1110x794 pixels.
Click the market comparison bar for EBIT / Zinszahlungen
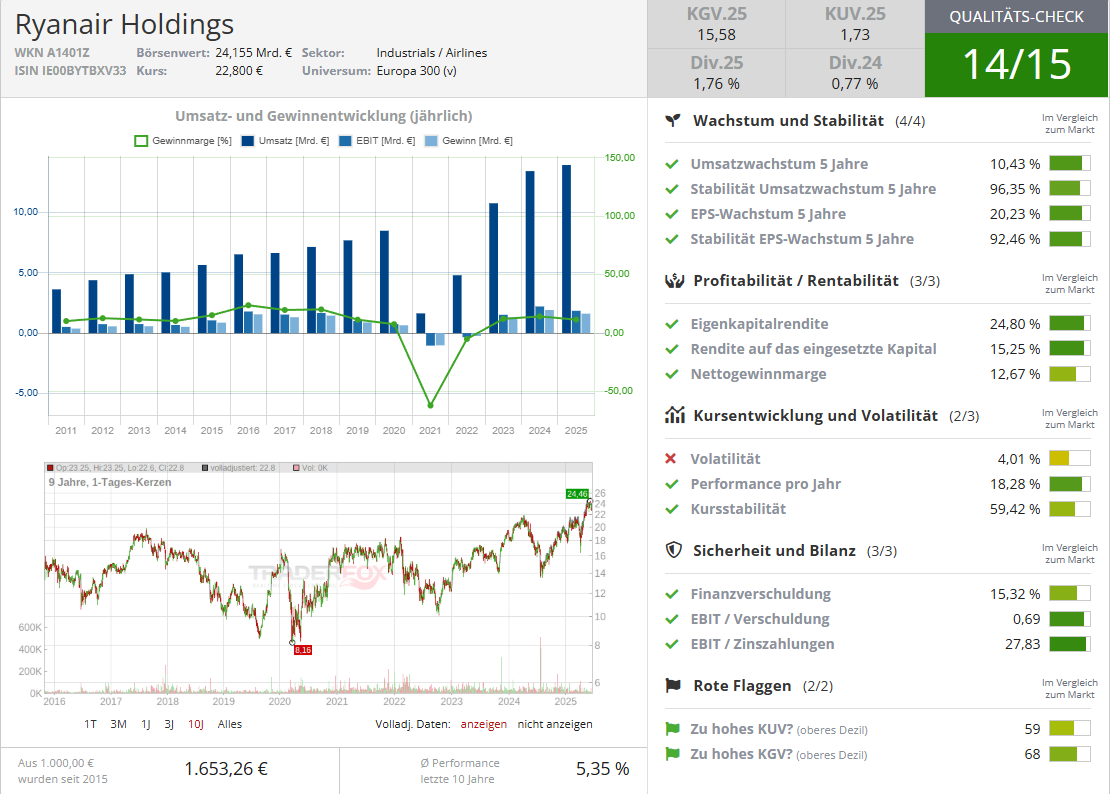[x=1070, y=644]
